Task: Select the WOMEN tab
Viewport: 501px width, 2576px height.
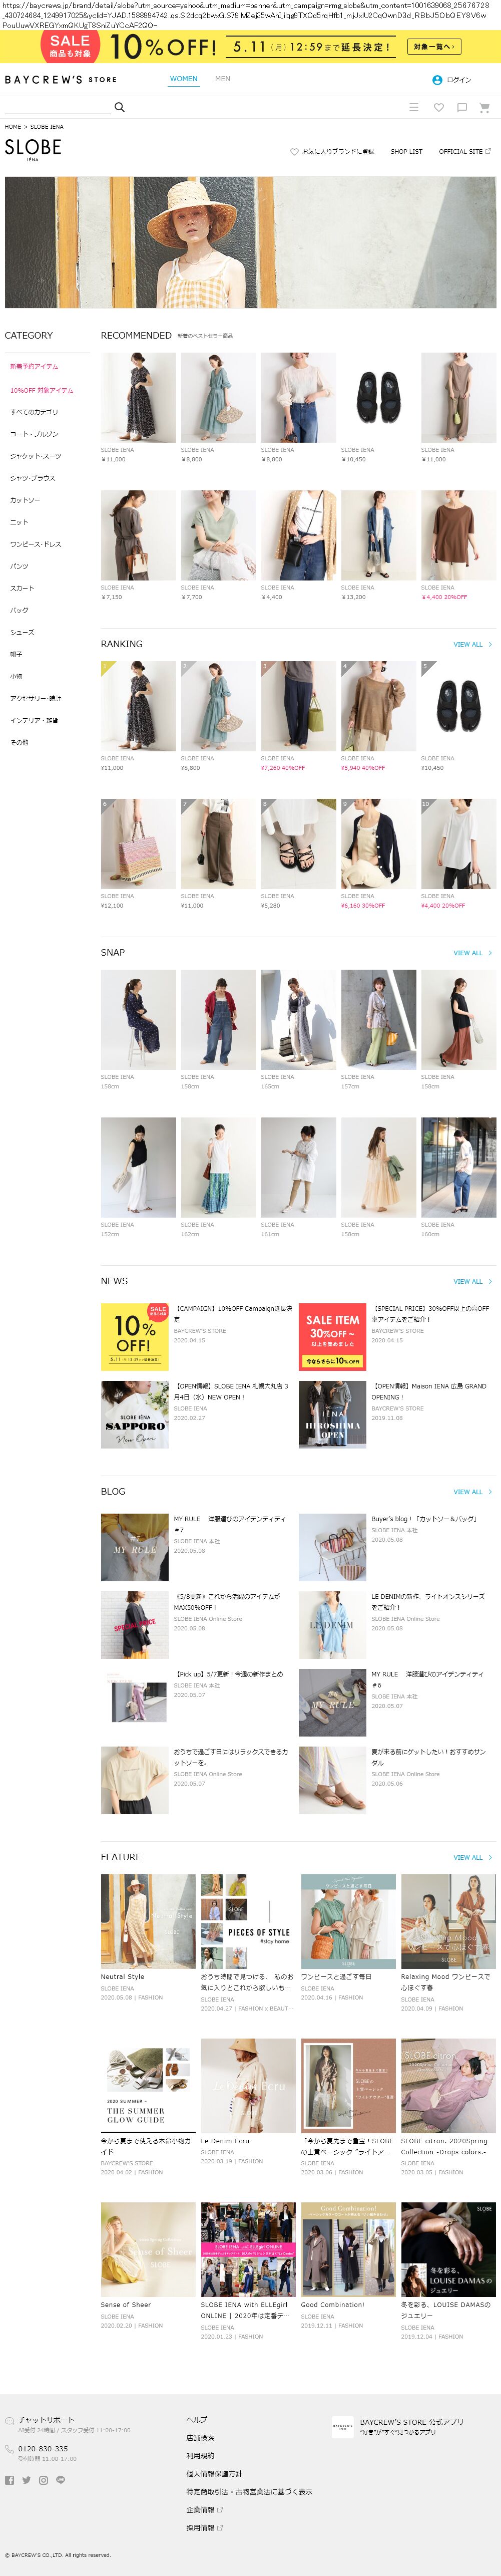Action: click(184, 78)
